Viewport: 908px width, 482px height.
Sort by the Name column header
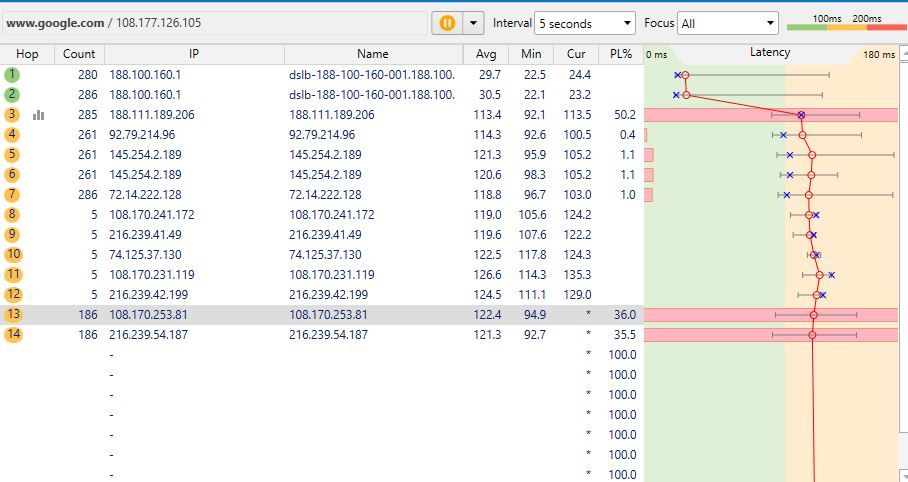(x=373, y=54)
